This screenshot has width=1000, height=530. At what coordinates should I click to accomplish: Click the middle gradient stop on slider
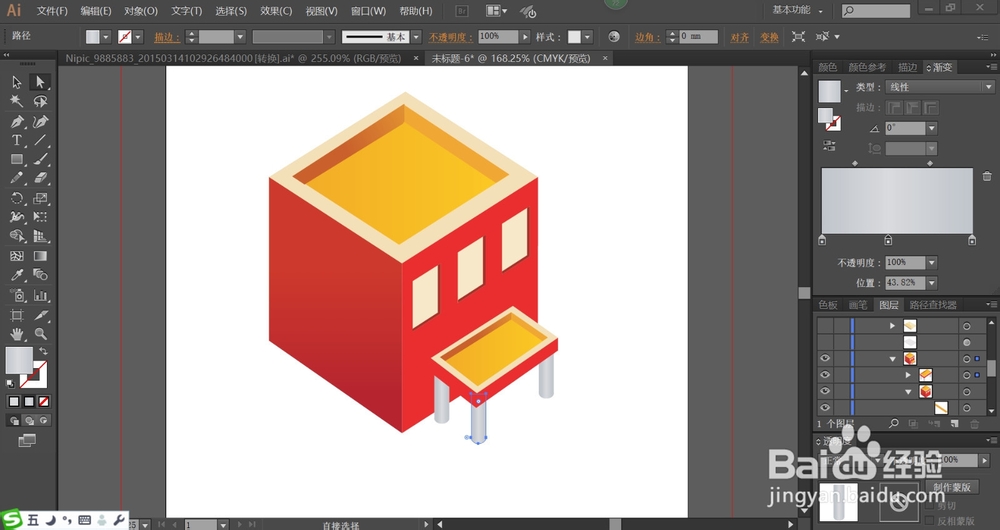(888, 240)
